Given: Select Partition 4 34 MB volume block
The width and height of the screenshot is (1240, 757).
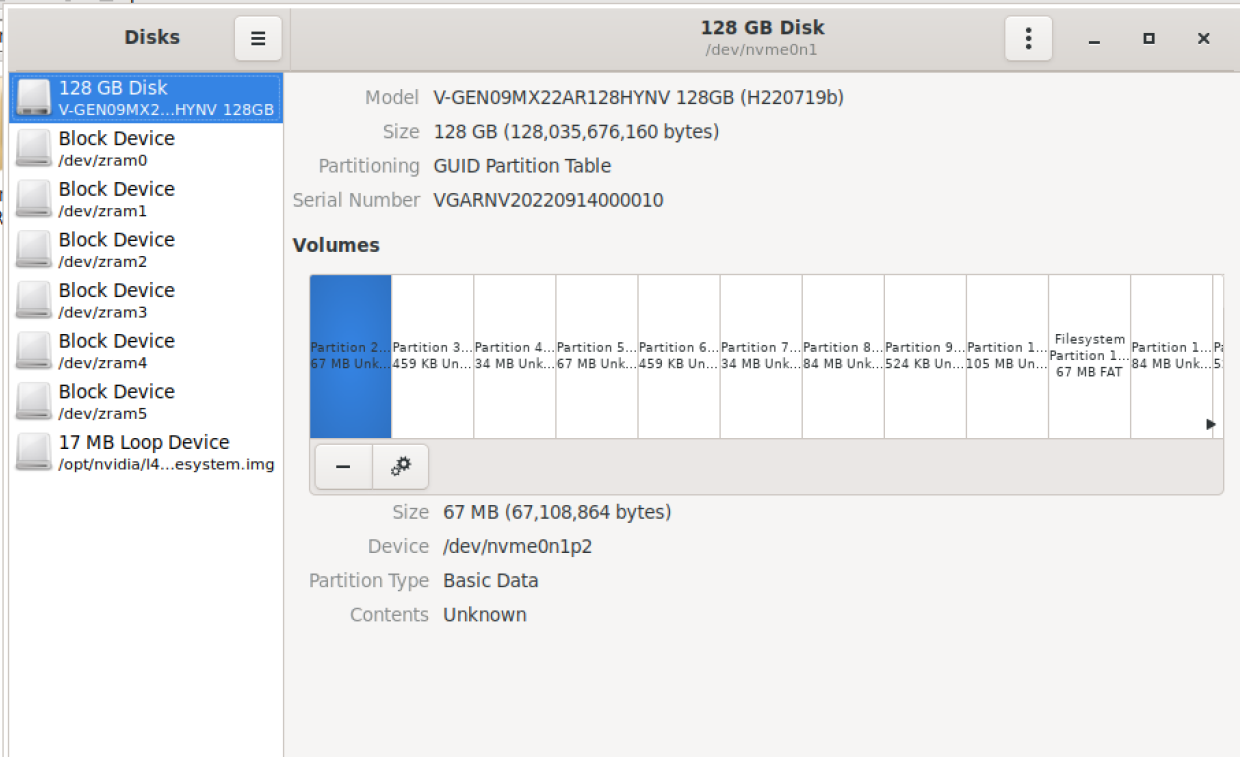Looking at the screenshot, I should (x=515, y=357).
